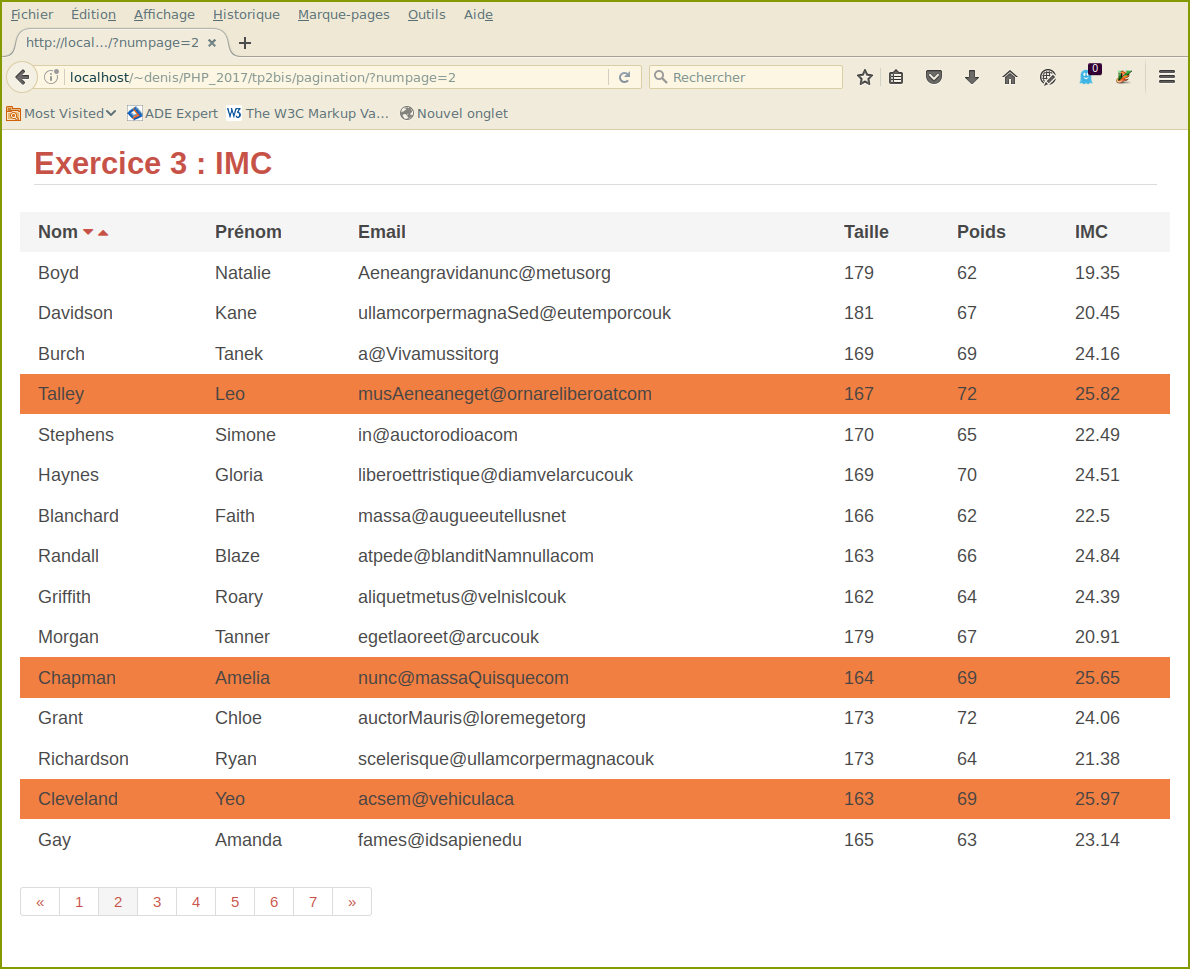Screen dimensions: 1190x969
Task: Sort Nom column descending with down arrow
Action: [88, 233]
